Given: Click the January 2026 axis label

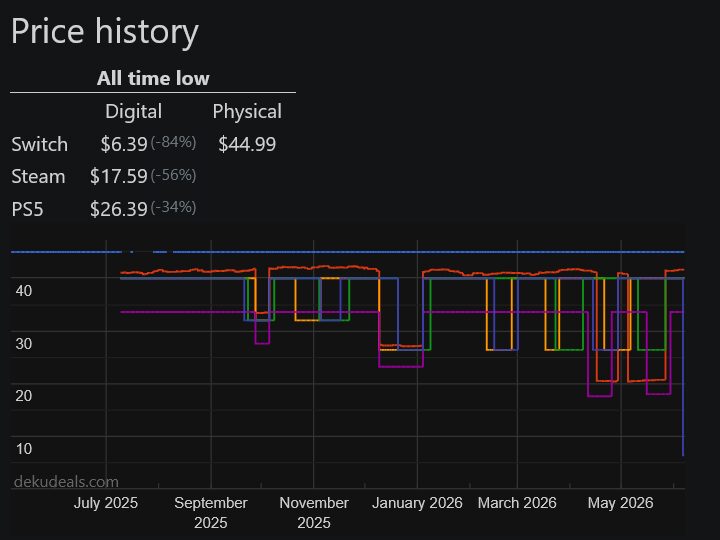Looking at the screenshot, I should 417,503.
